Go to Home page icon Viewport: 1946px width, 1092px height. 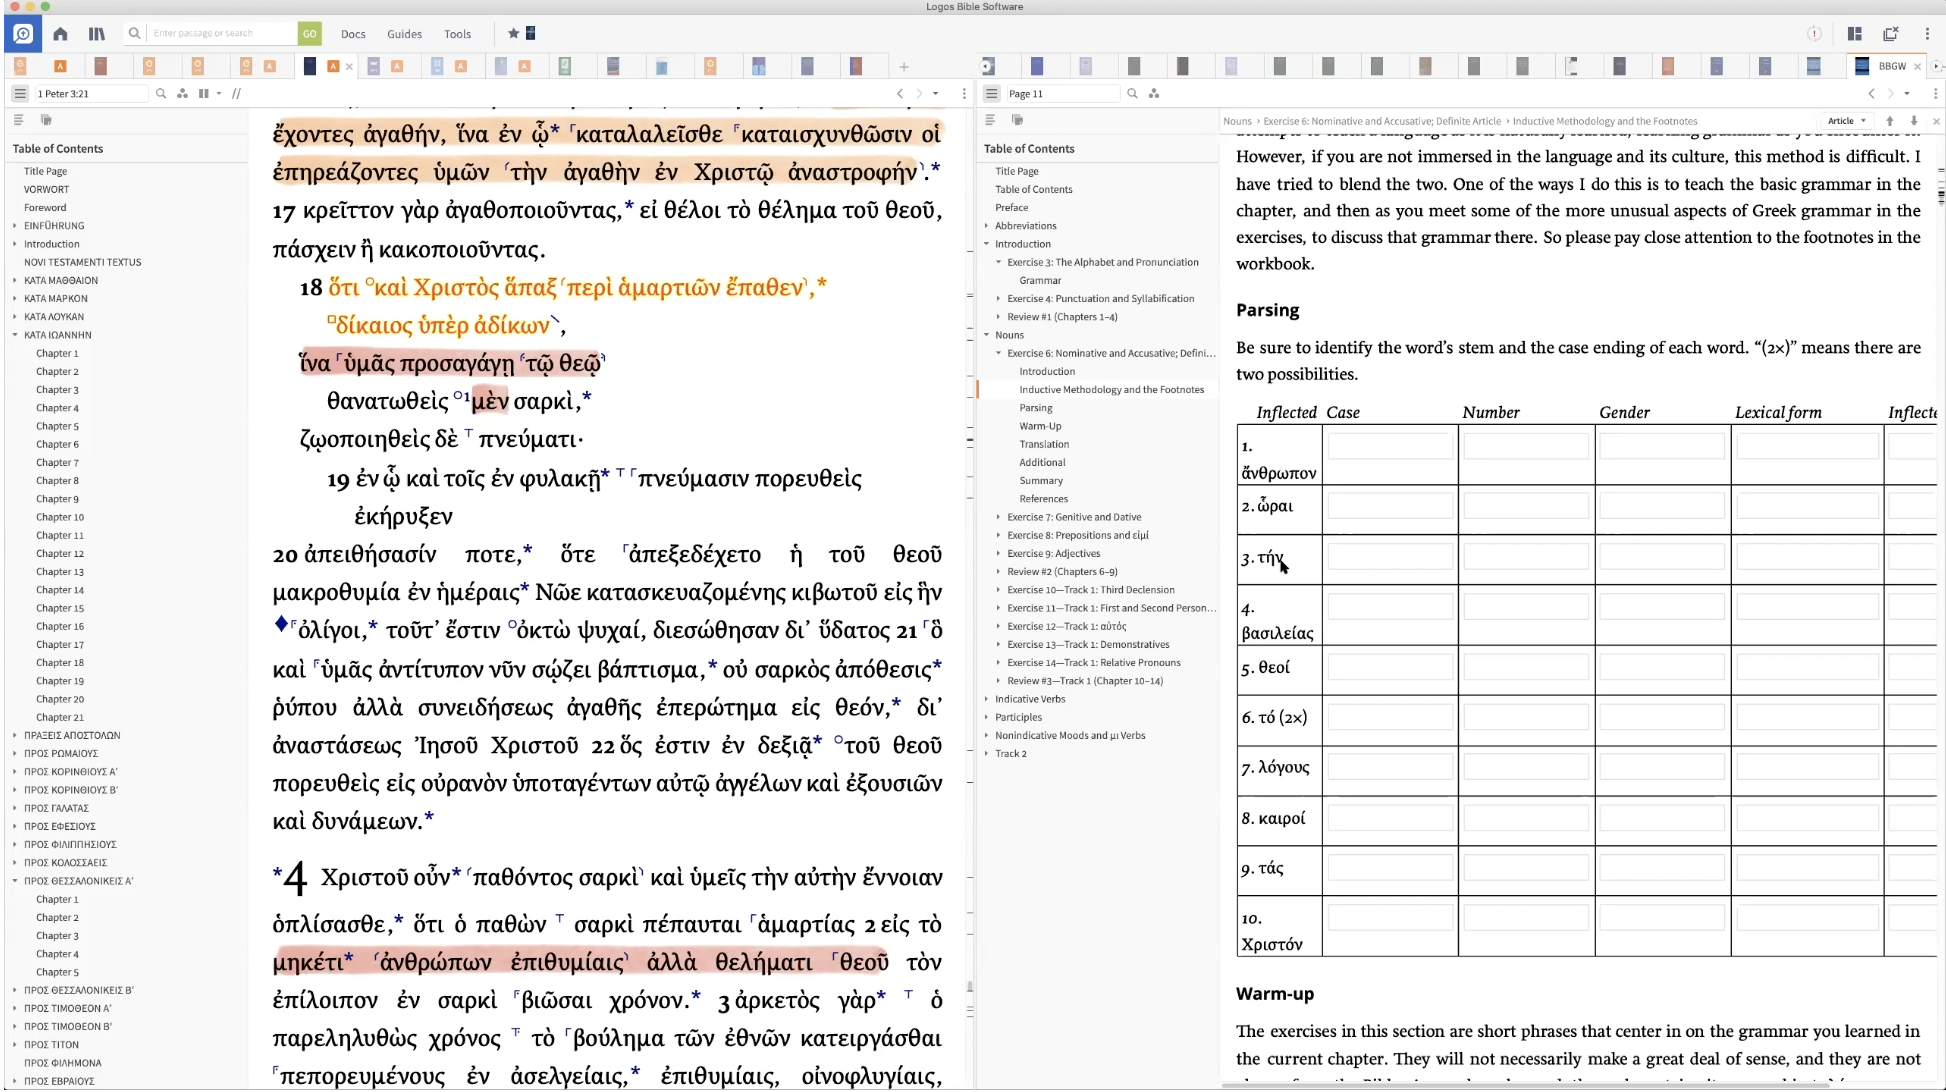pos(60,33)
